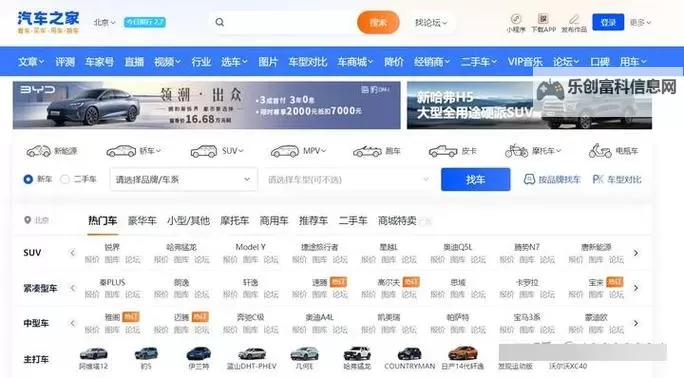Select the 摩托车 motorcycle icon
This screenshot has height=378, width=684.
point(516,151)
